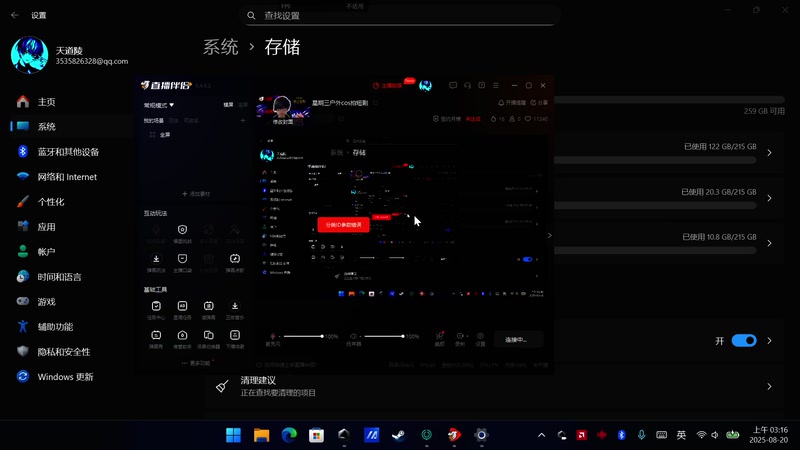
Task: Click 画质 icon in 直播伴侣 bottom bar
Action: point(439,336)
